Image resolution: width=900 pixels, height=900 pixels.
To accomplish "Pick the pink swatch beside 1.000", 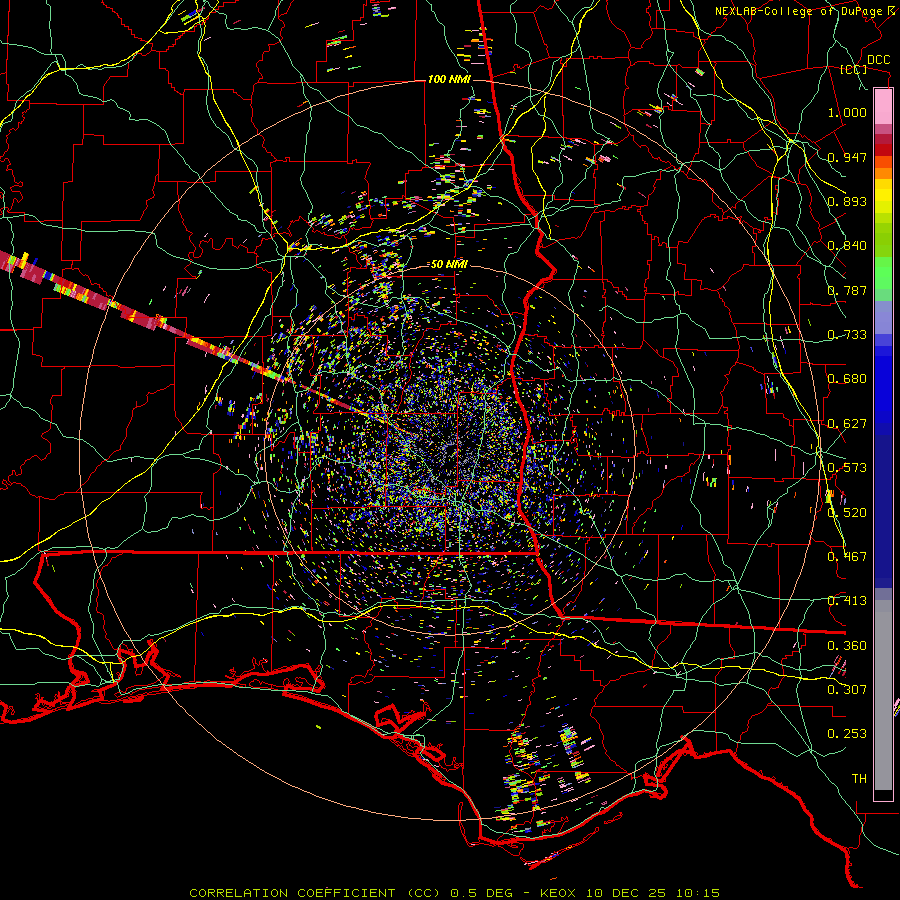I will (883, 107).
